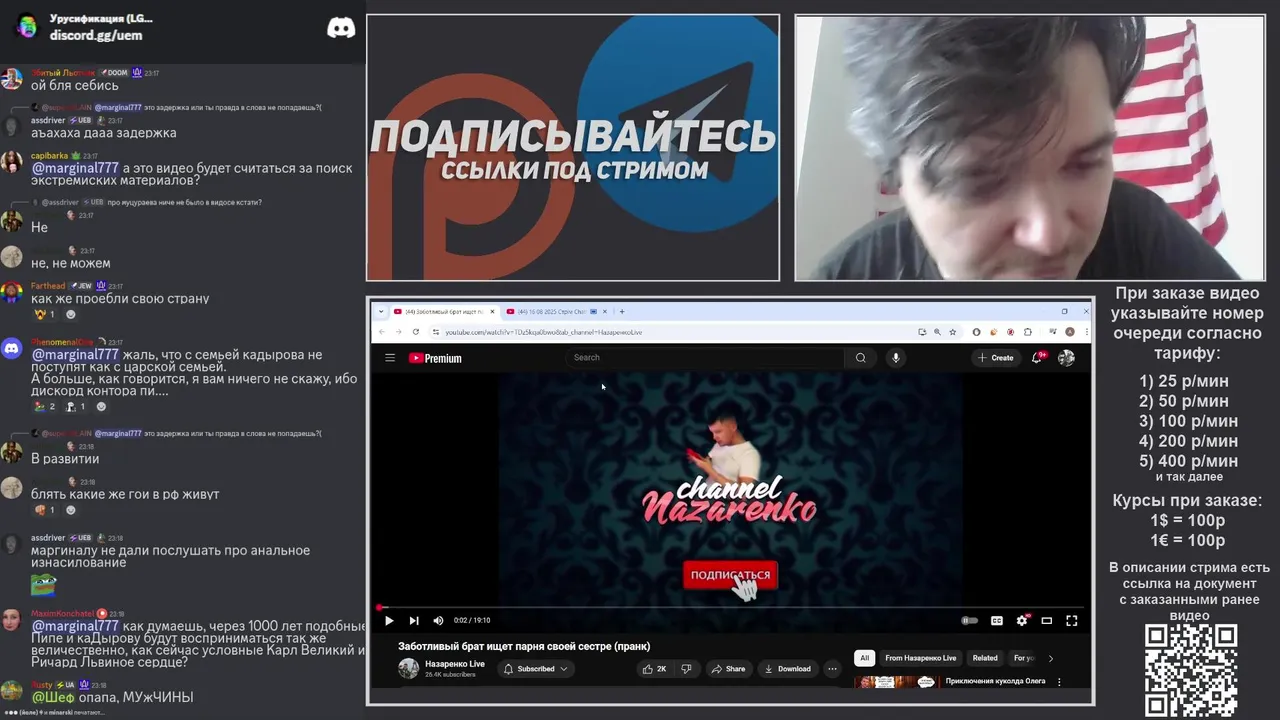The image size is (1280, 720).
Task: Click the YouTube Create button
Action: coord(996,358)
